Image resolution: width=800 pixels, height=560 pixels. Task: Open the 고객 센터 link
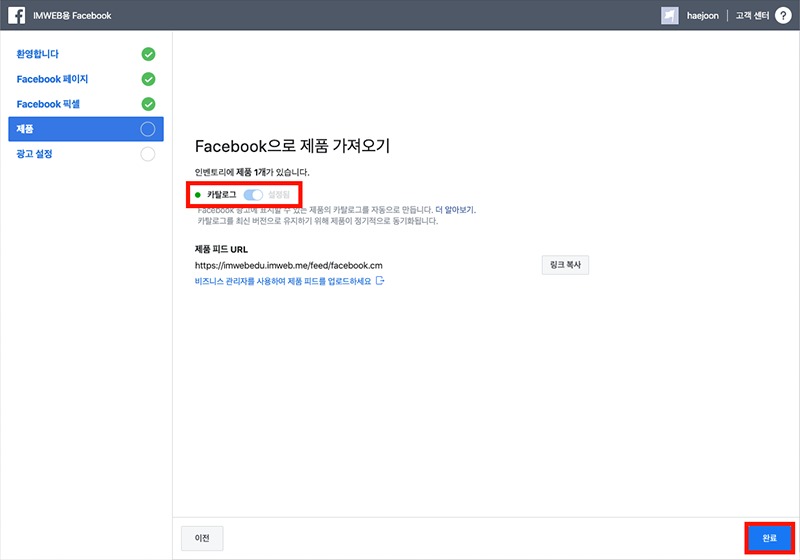point(752,15)
